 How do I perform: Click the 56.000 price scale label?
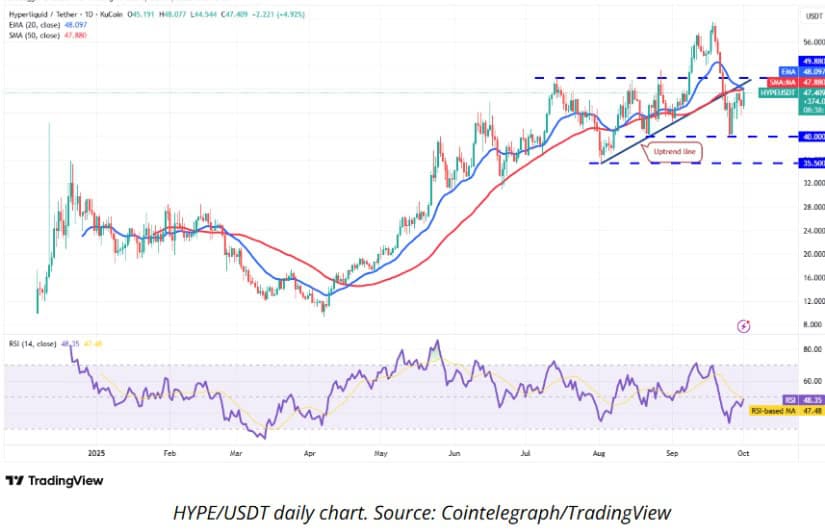[x=810, y=43]
